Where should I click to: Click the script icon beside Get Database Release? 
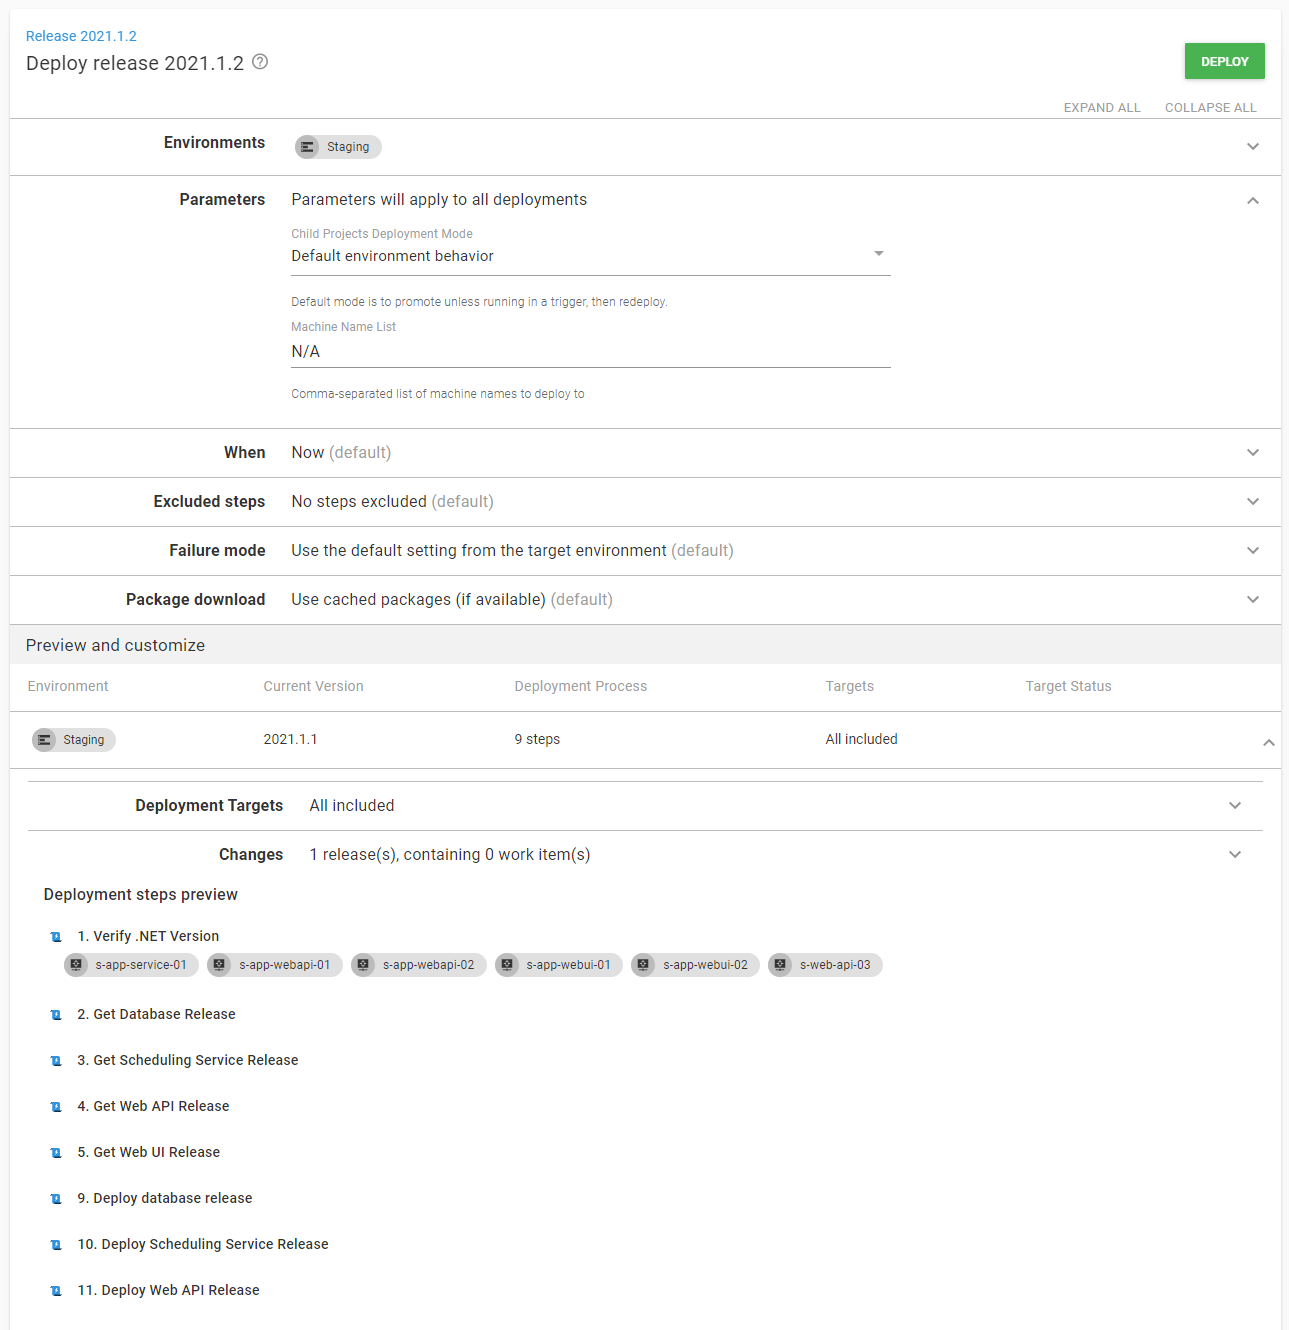55,1014
